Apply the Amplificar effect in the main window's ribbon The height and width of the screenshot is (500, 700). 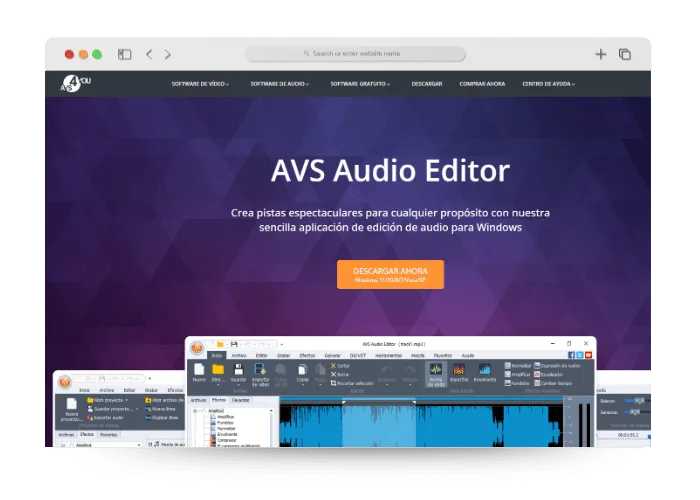(517, 374)
